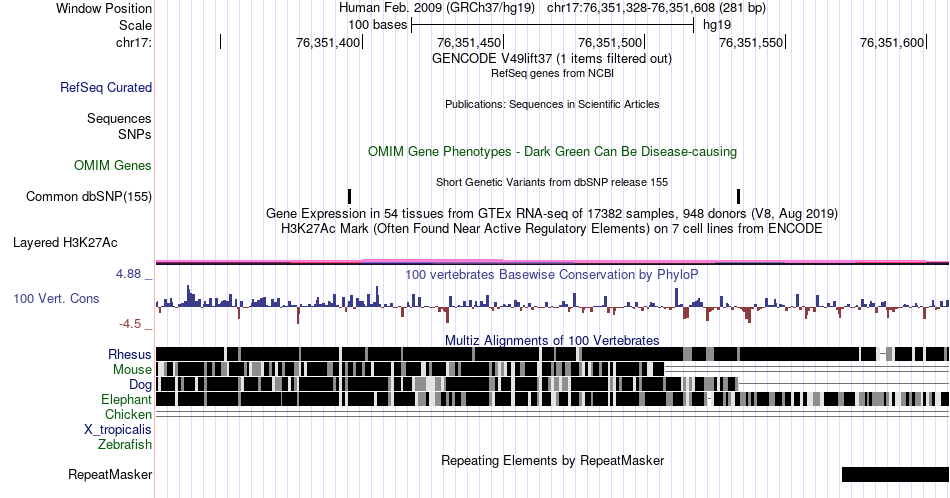The width and height of the screenshot is (950, 498).
Task: Click the Dog alignment block bar
Action: (x=447, y=384)
